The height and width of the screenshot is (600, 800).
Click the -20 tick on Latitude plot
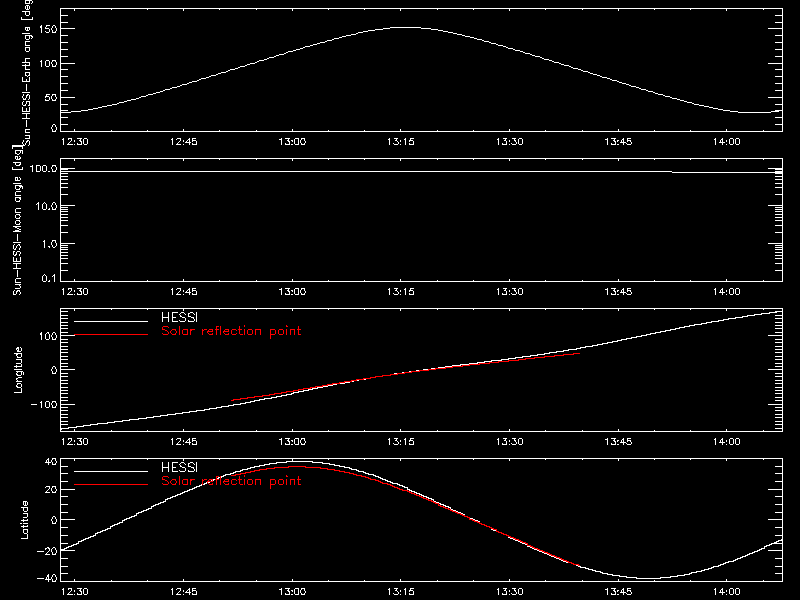[47, 551]
